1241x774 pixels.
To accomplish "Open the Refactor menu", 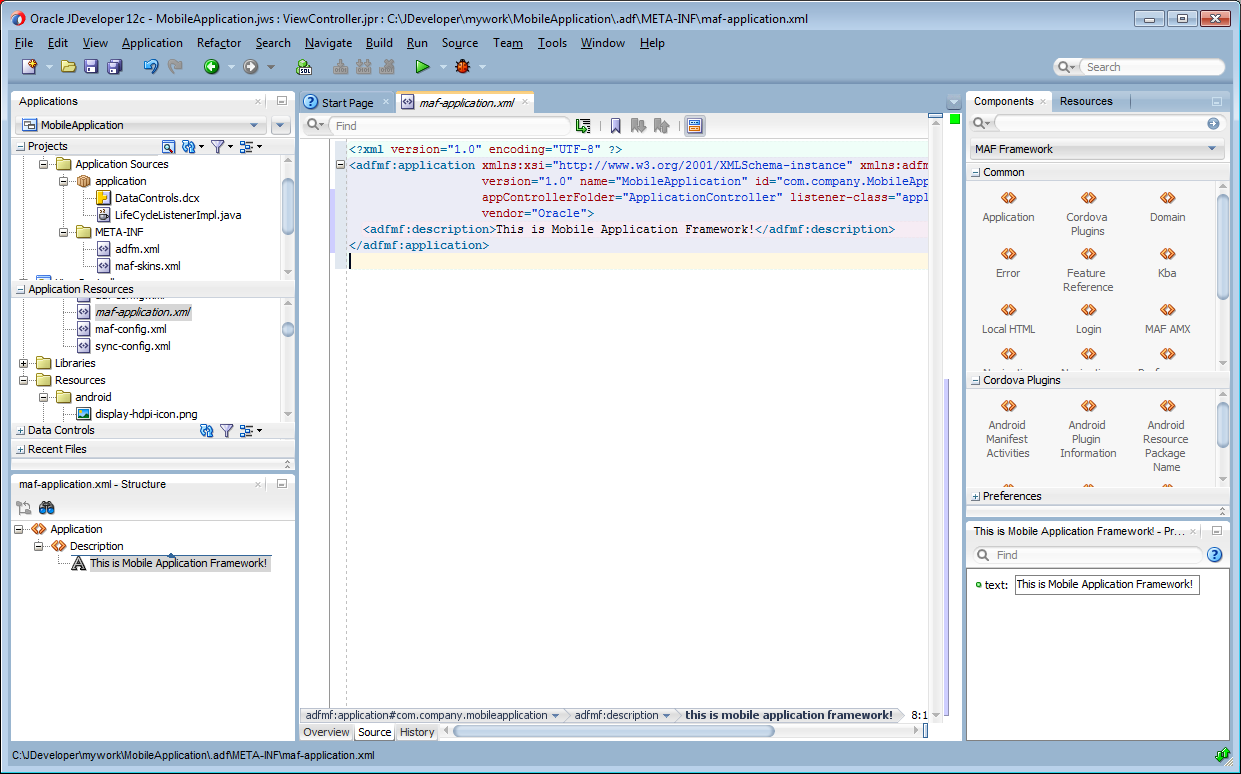I will click(219, 43).
